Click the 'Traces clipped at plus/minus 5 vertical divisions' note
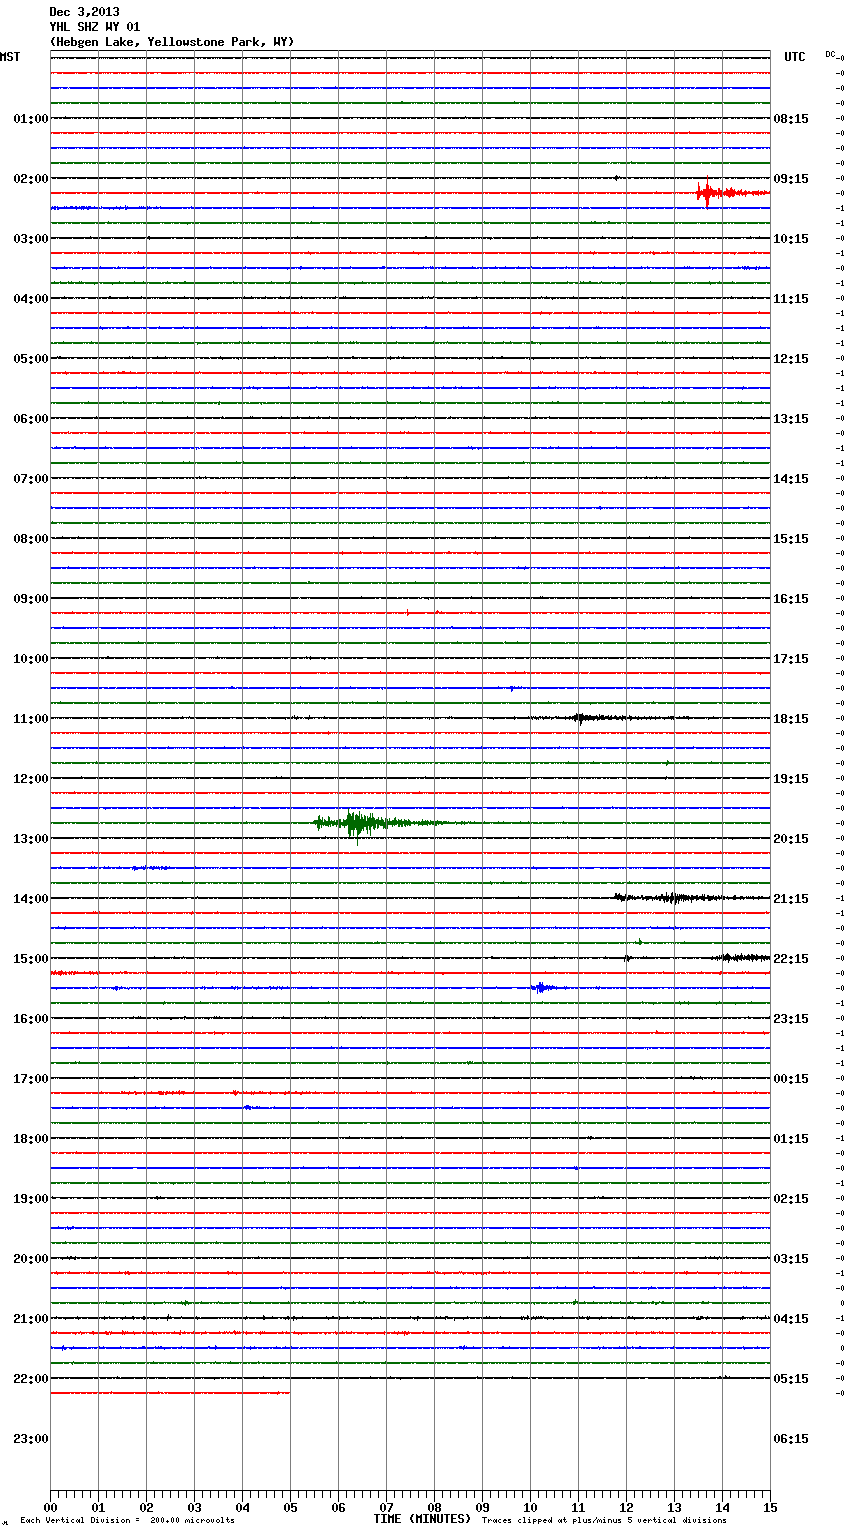Viewport: 850px width, 1534px height. pyautogui.click(x=604, y=1521)
